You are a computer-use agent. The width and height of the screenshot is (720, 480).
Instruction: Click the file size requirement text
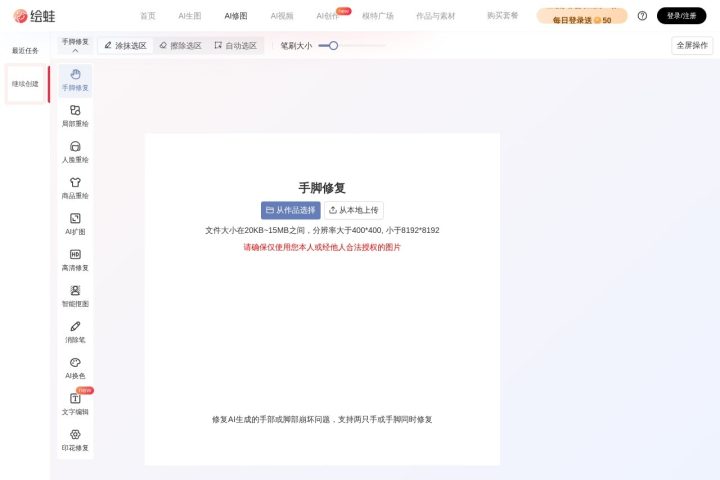322,230
